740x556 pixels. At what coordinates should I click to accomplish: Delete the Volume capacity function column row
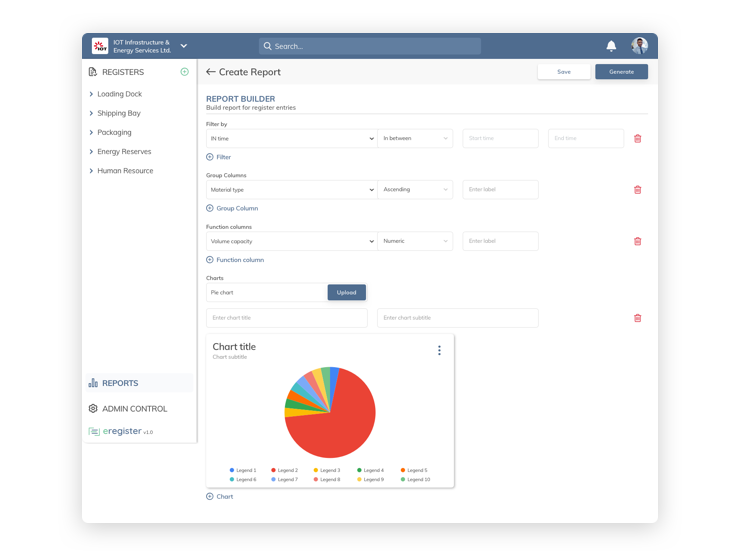point(637,241)
